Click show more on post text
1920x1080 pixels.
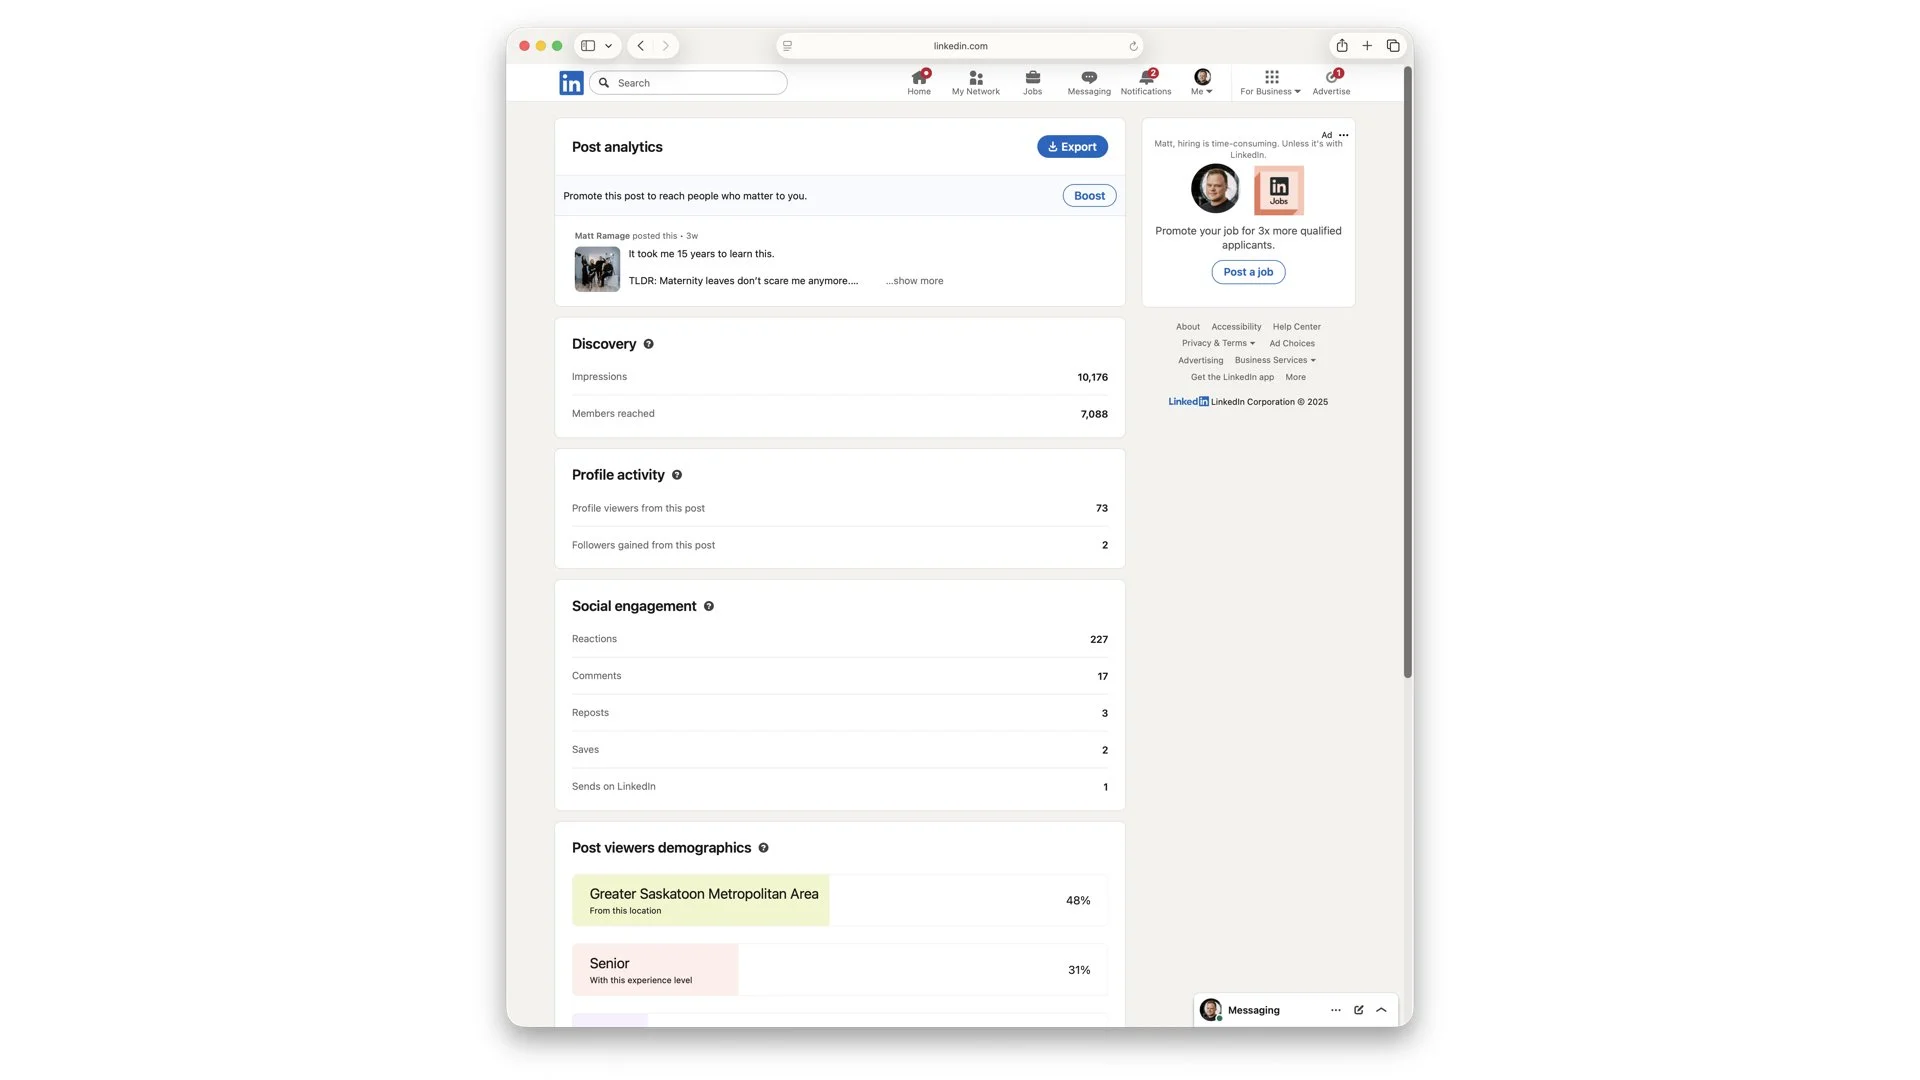coord(915,281)
